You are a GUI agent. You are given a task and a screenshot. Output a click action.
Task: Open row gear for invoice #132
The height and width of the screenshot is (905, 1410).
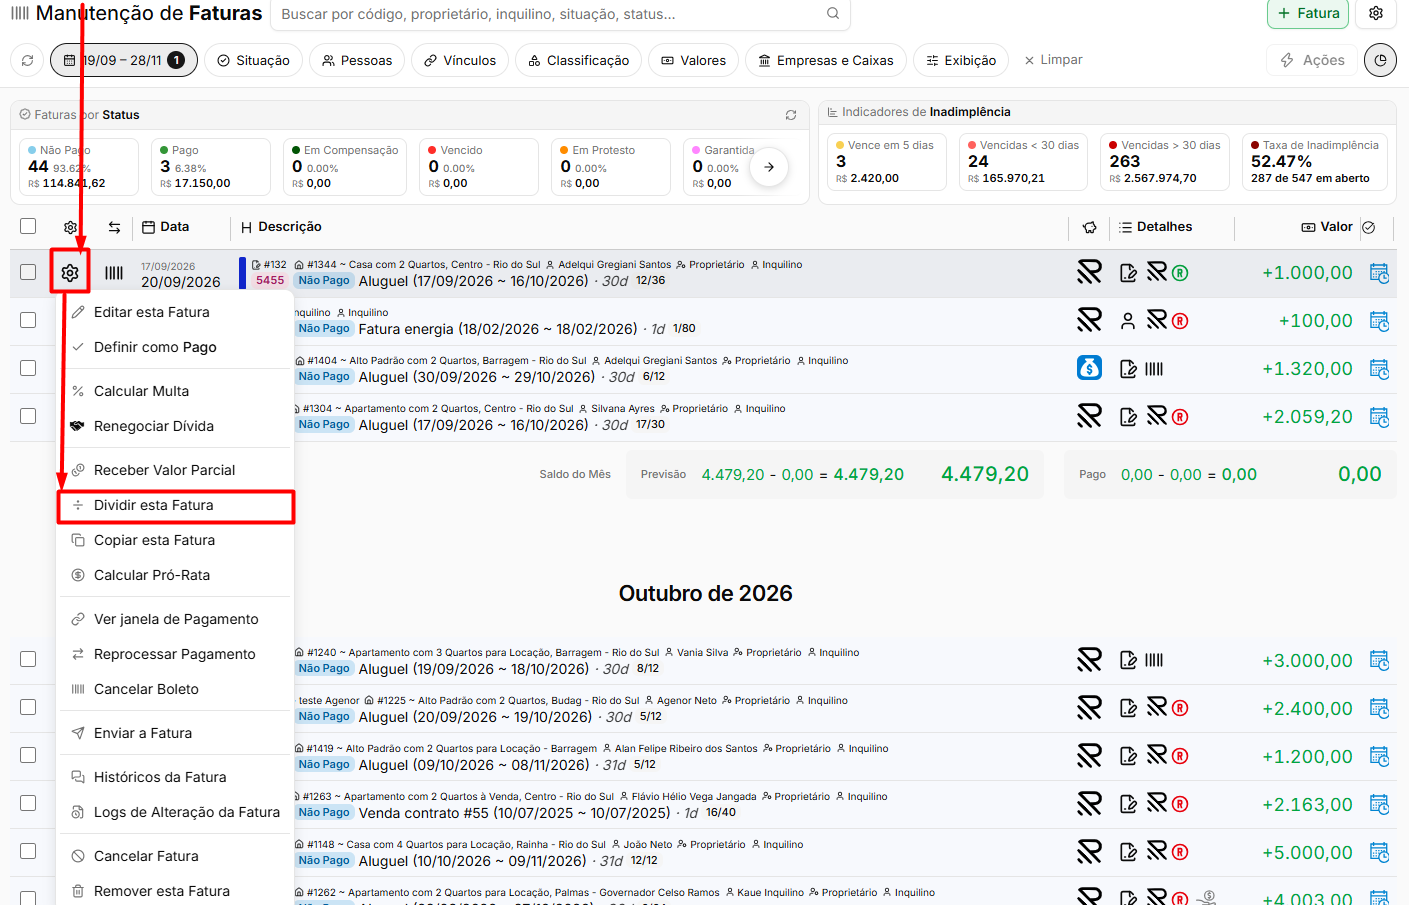coord(70,272)
